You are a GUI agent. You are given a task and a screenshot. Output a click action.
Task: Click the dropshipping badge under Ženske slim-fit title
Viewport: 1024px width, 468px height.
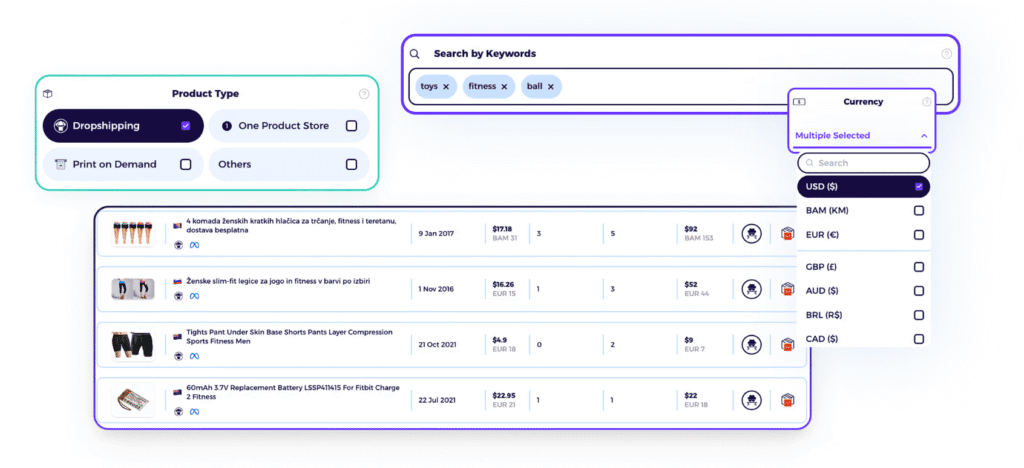tap(178, 296)
